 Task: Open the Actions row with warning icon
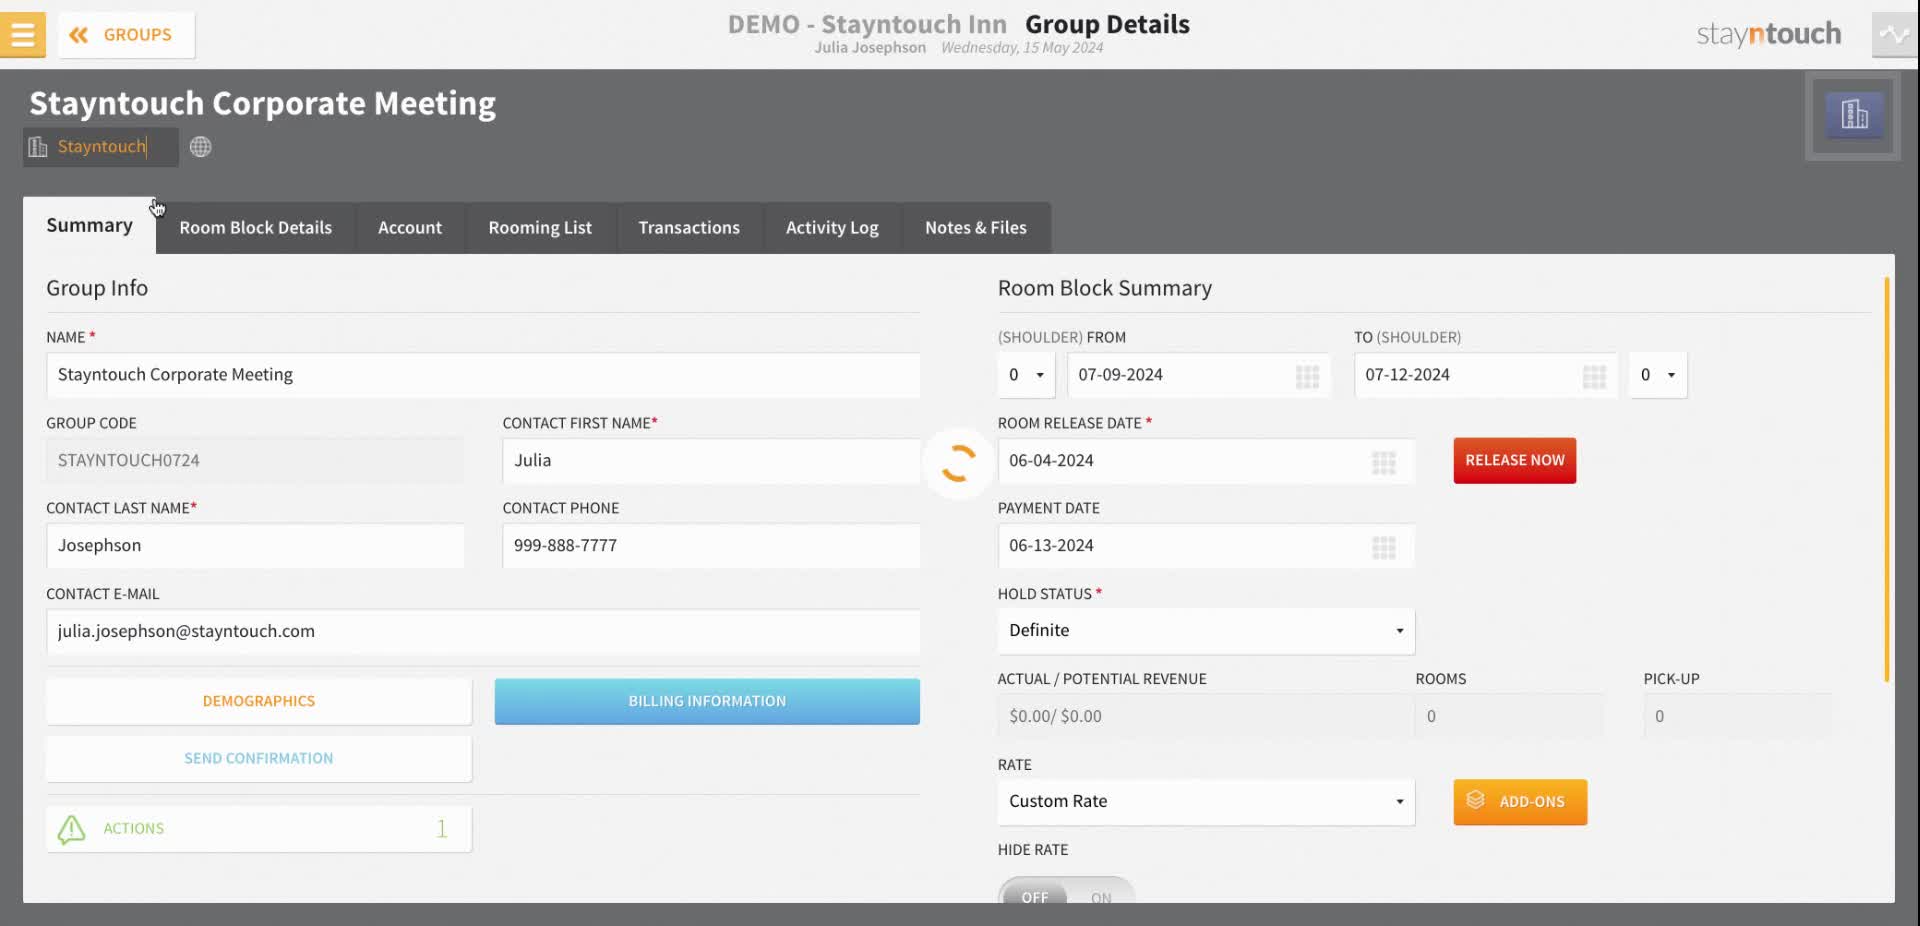[x=259, y=829]
